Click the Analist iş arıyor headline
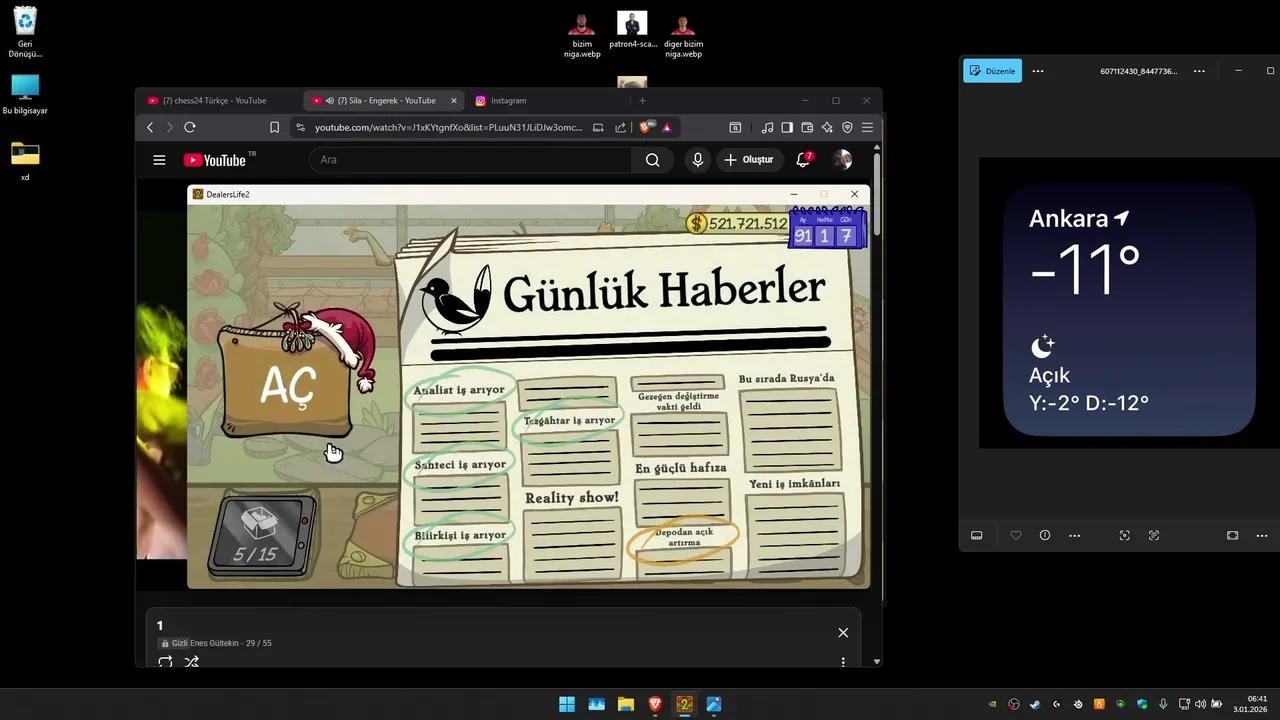The image size is (1280, 720). pyautogui.click(x=459, y=390)
